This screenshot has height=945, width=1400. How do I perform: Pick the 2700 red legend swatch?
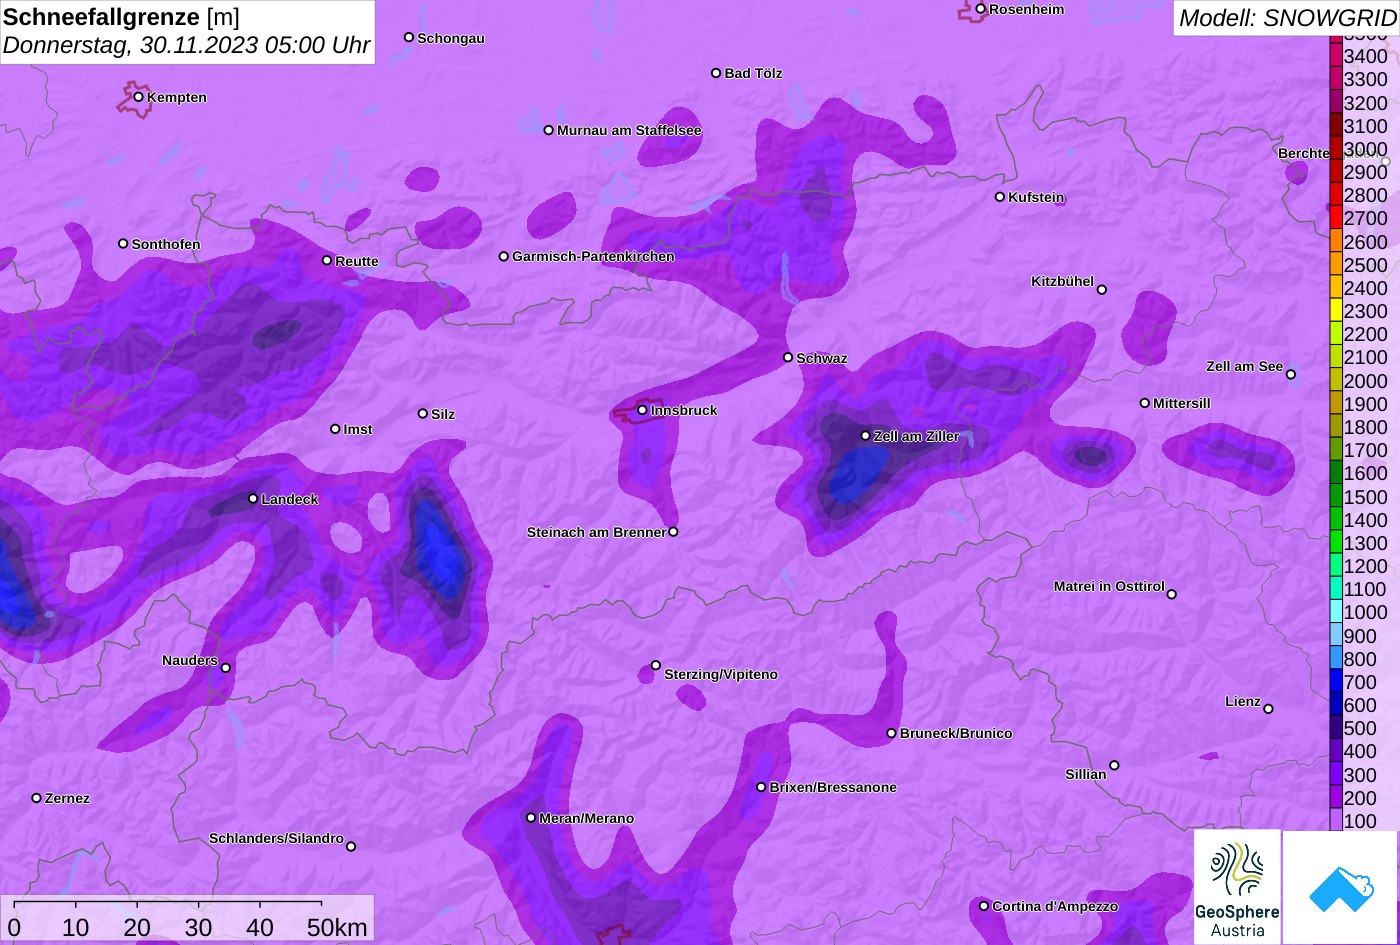[1336, 217]
